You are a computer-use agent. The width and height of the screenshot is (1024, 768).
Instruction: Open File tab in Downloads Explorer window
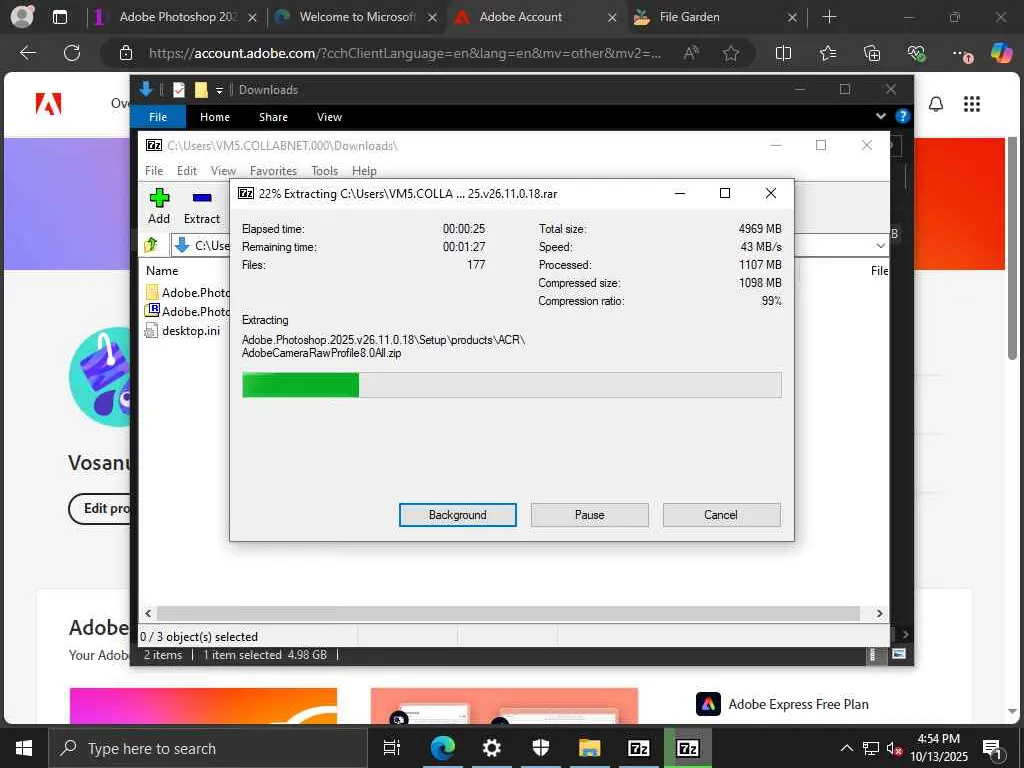click(158, 117)
